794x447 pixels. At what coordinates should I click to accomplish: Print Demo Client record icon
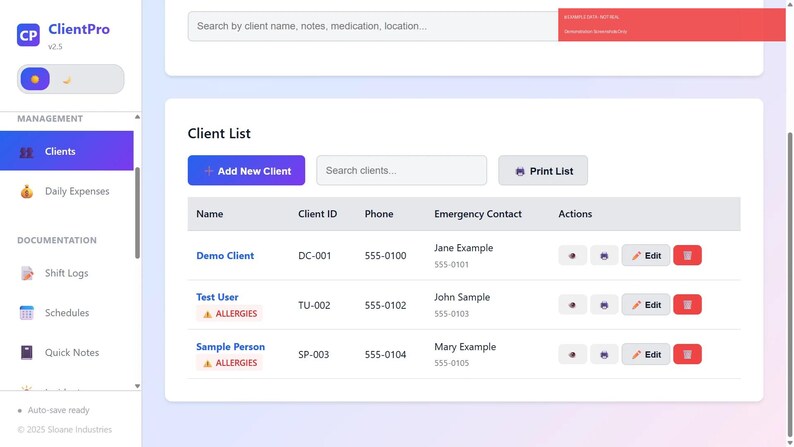point(604,255)
